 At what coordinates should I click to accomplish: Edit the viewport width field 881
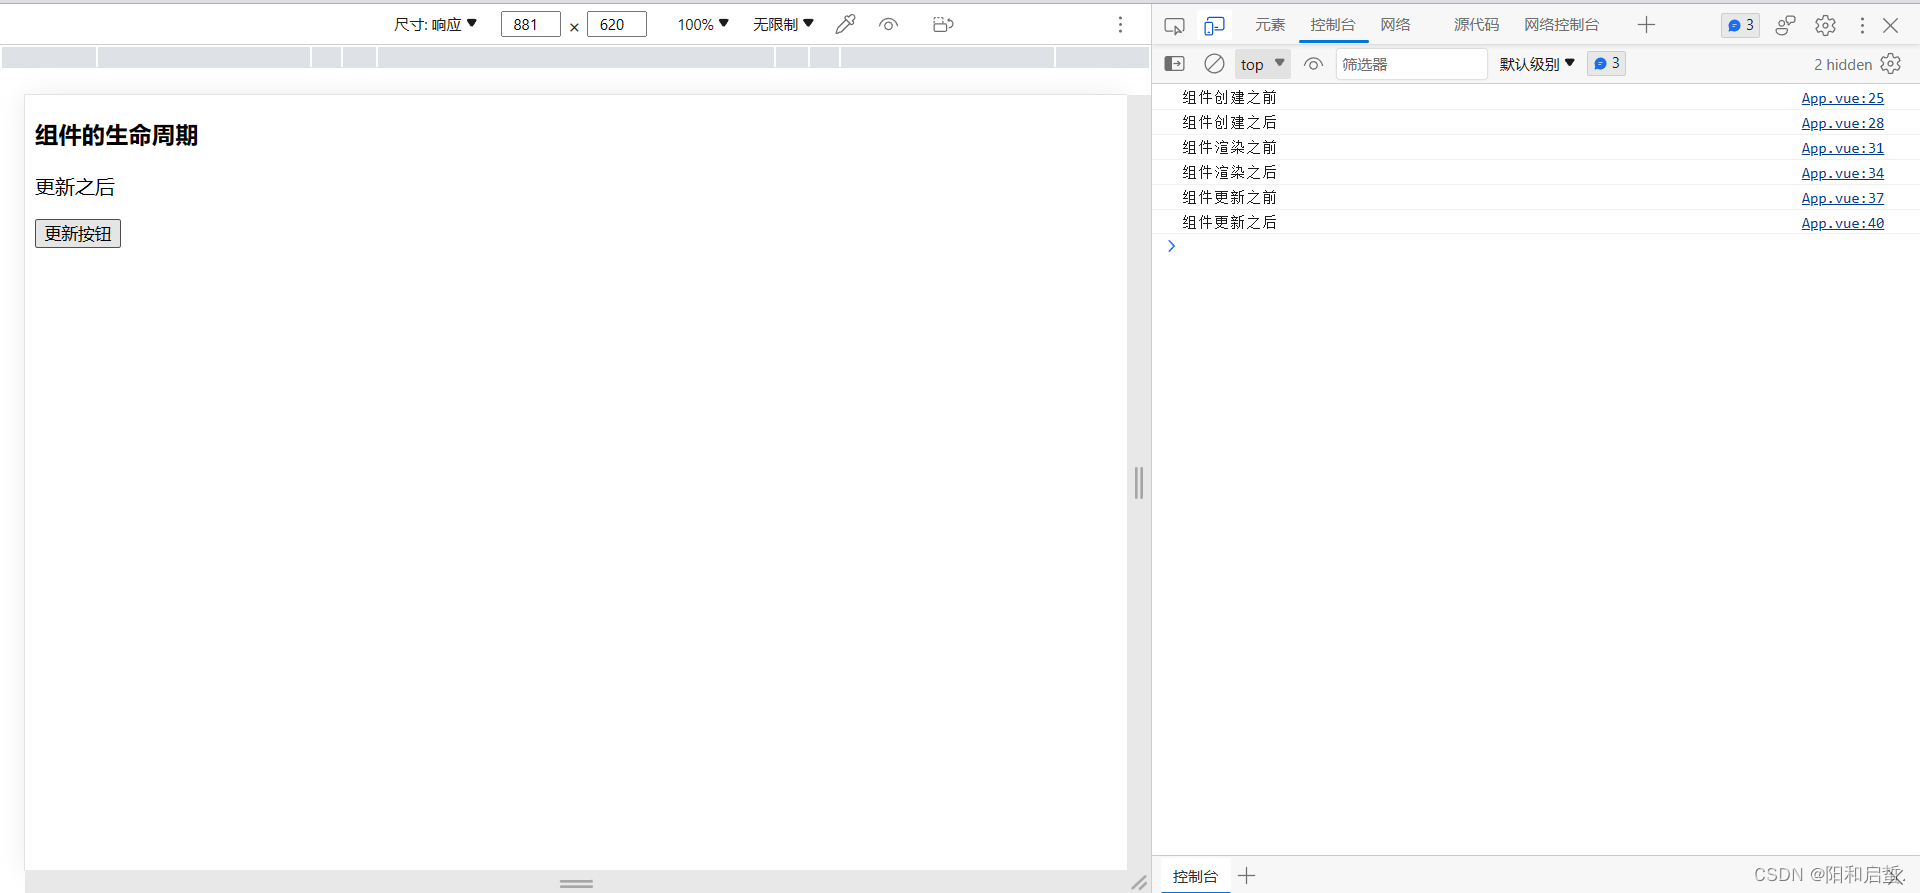(530, 24)
